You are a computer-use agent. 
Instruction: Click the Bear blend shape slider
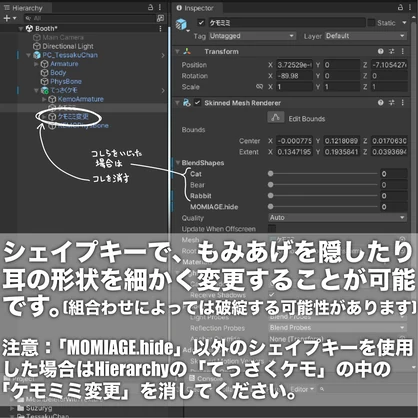point(323,184)
